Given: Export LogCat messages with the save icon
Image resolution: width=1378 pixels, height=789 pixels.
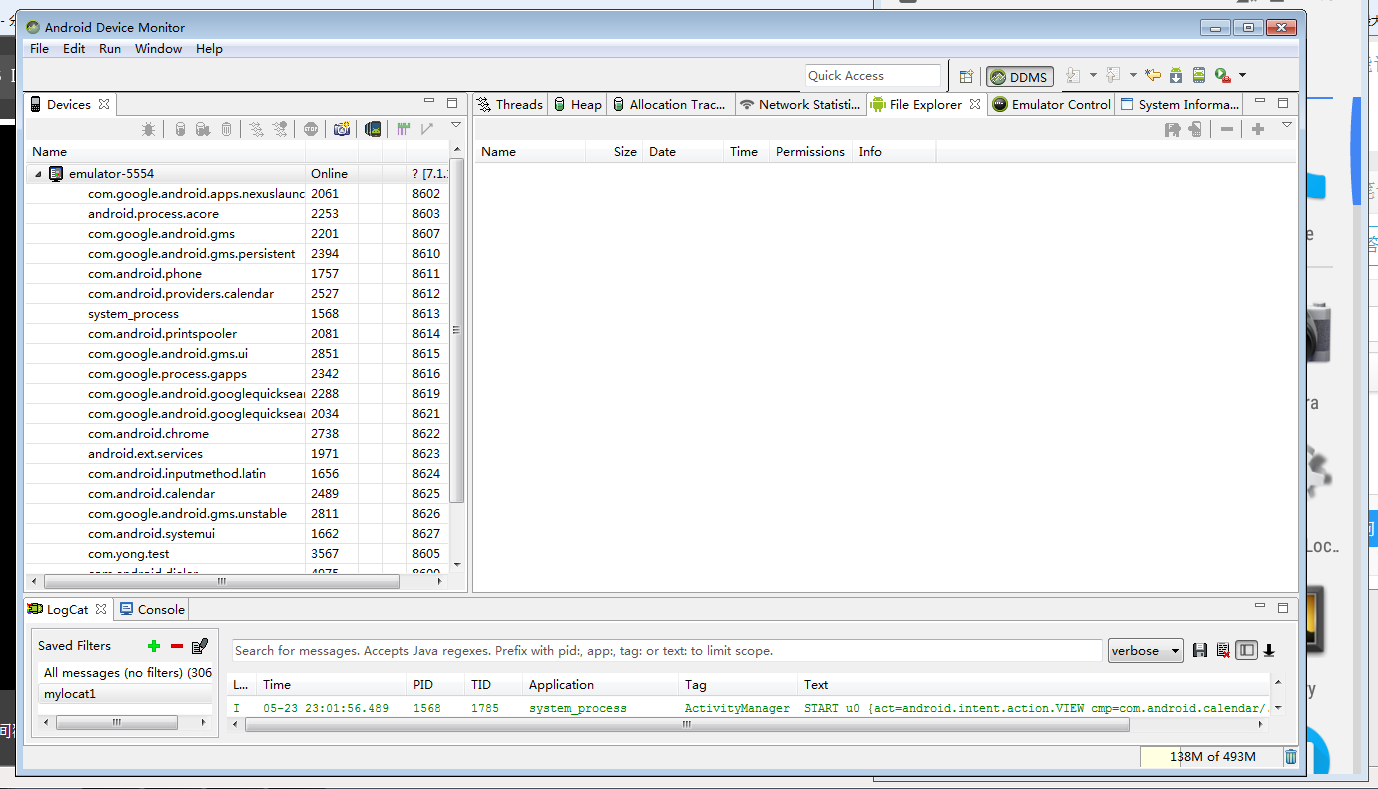Looking at the screenshot, I should click(x=1200, y=650).
